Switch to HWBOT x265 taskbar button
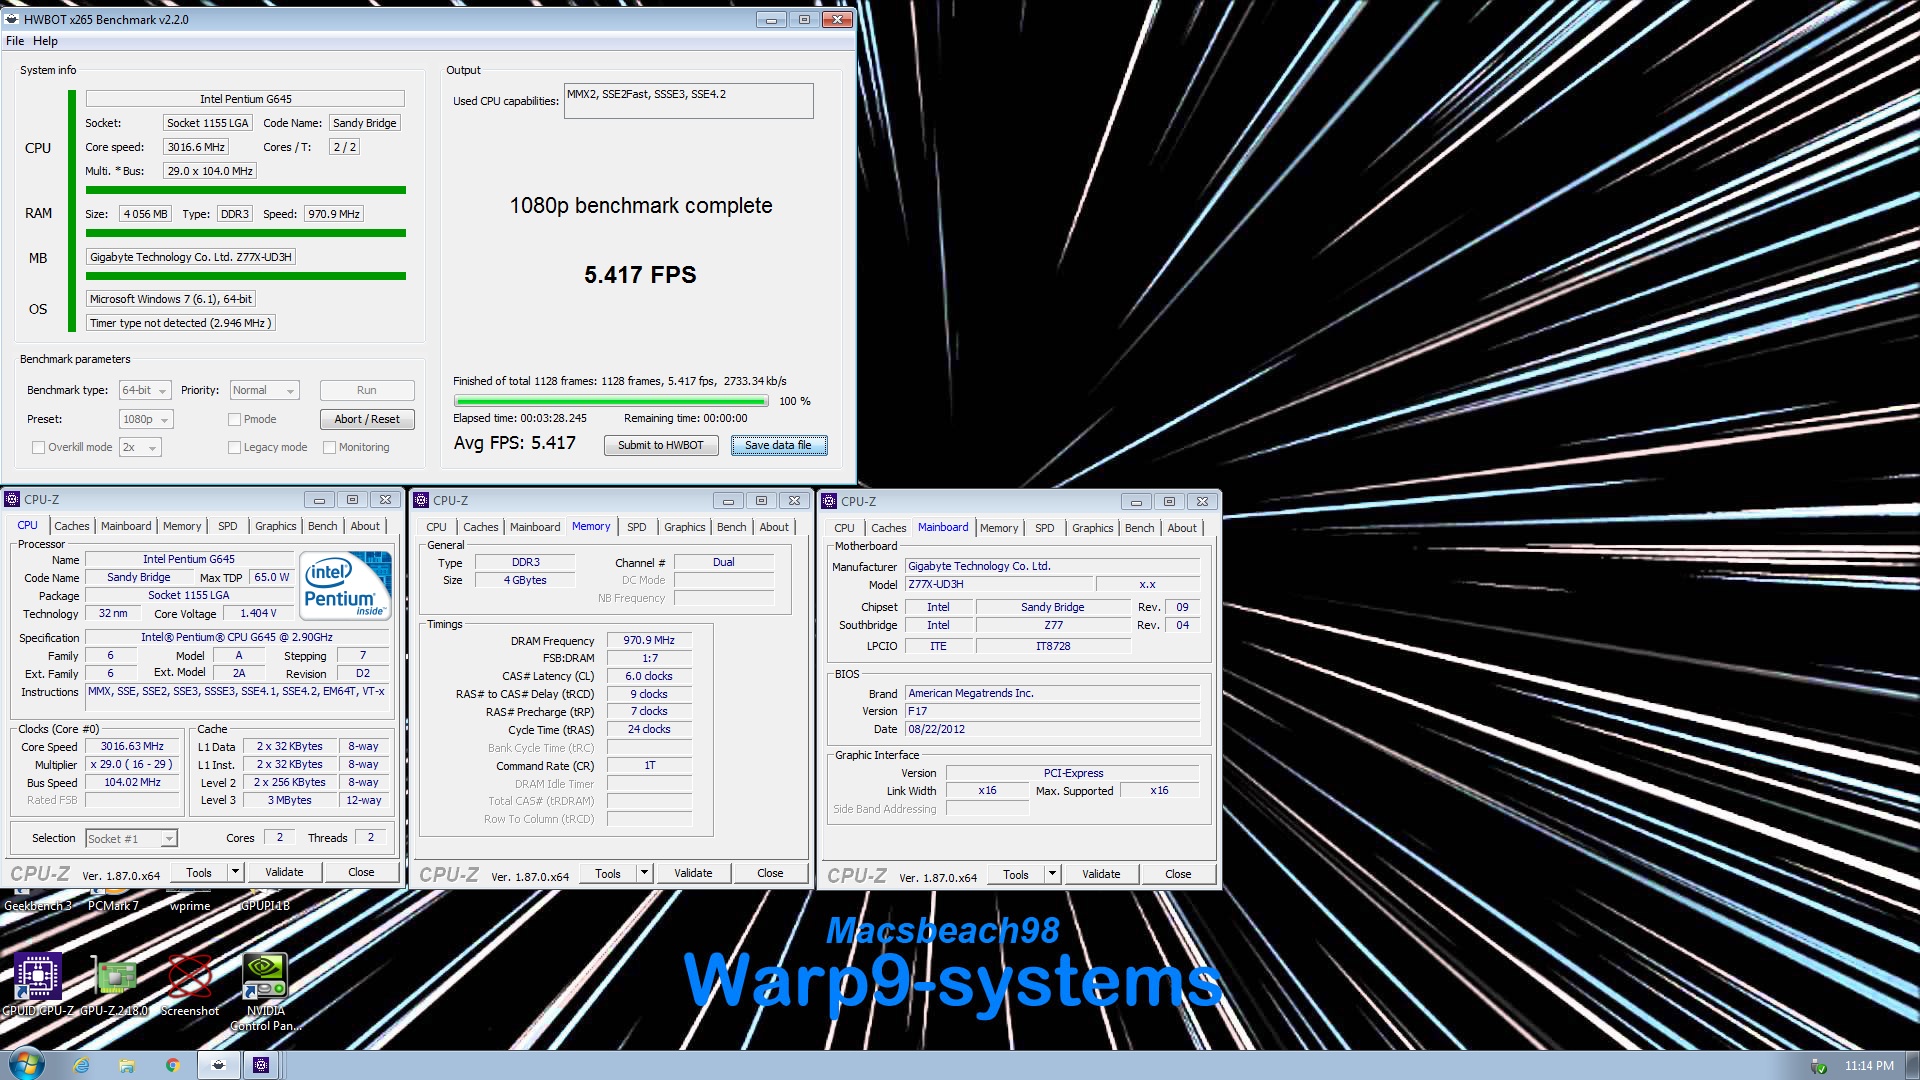Viewport: 1920px width, 1080px height. (x=218, y=1065)
